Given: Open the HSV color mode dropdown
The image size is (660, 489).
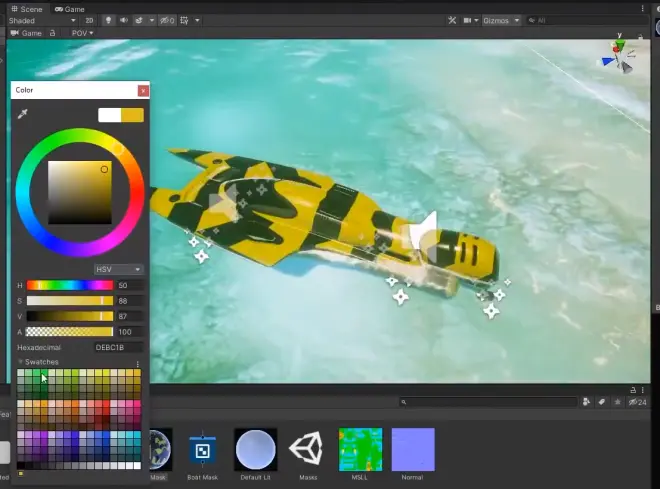Looking at the screenshot, I should click(118, 269).
